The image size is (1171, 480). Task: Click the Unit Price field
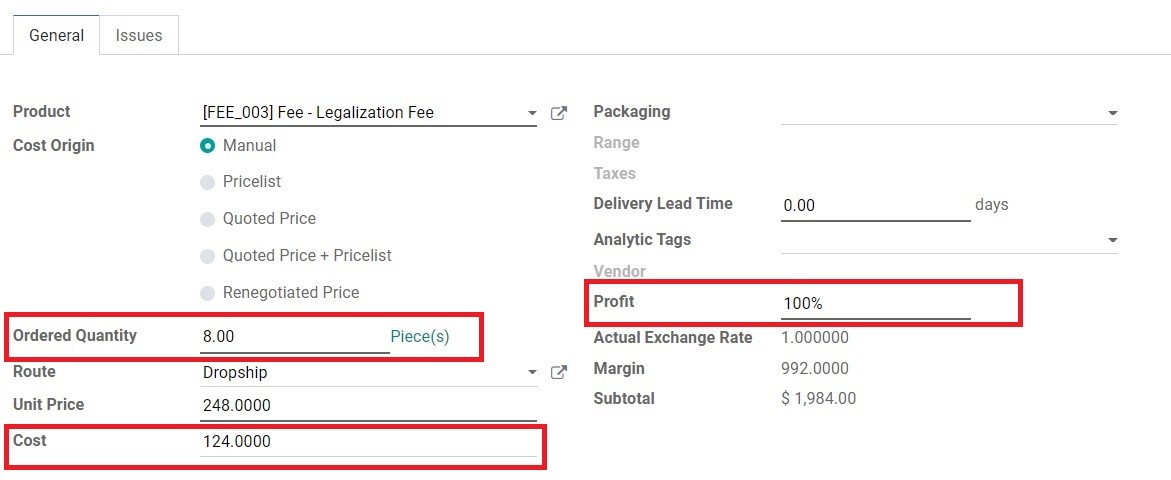368,406
